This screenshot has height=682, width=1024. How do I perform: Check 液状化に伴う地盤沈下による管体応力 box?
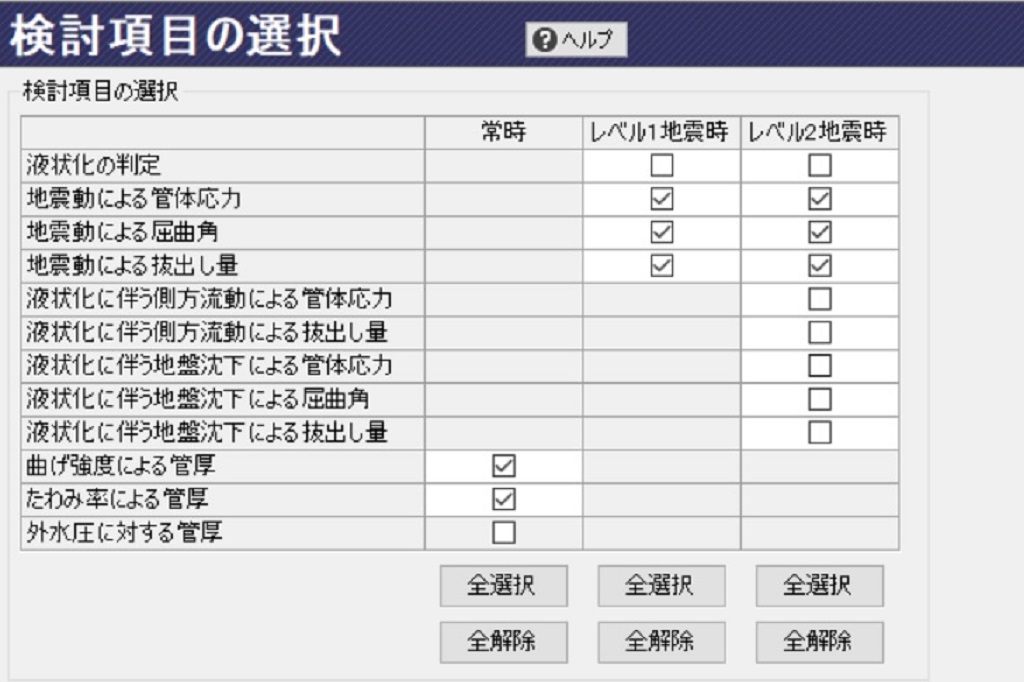[820, 366]
